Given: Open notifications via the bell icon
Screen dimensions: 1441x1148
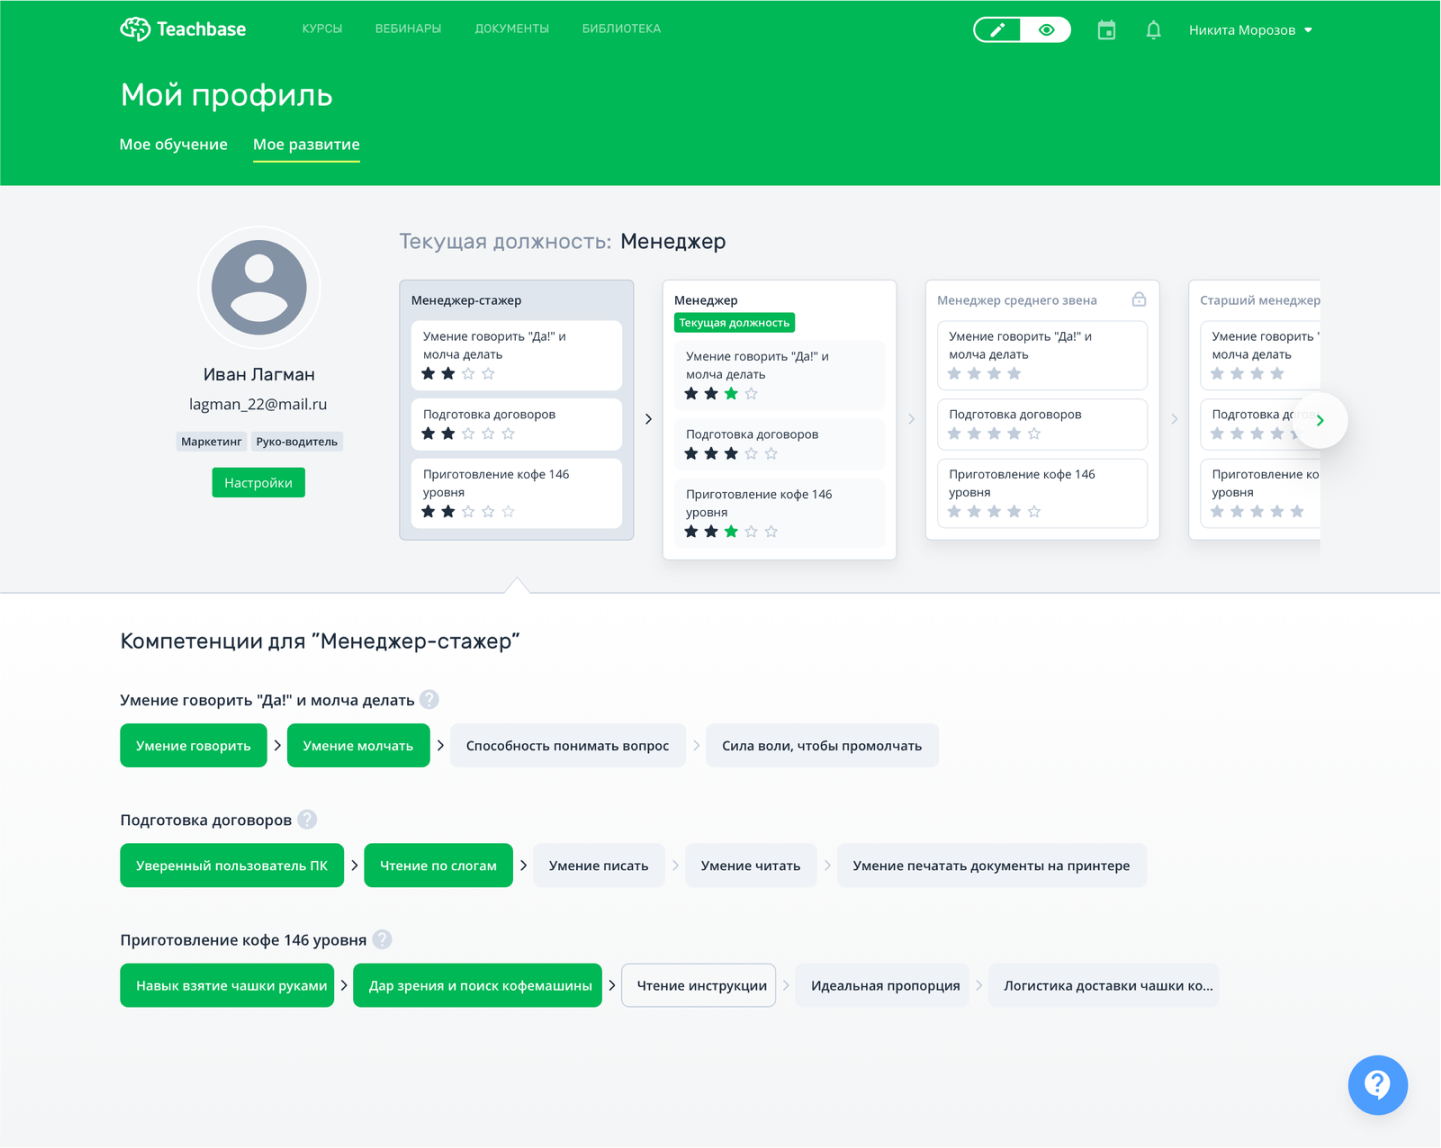Looking at the screenshot, I should point(1153,29).
